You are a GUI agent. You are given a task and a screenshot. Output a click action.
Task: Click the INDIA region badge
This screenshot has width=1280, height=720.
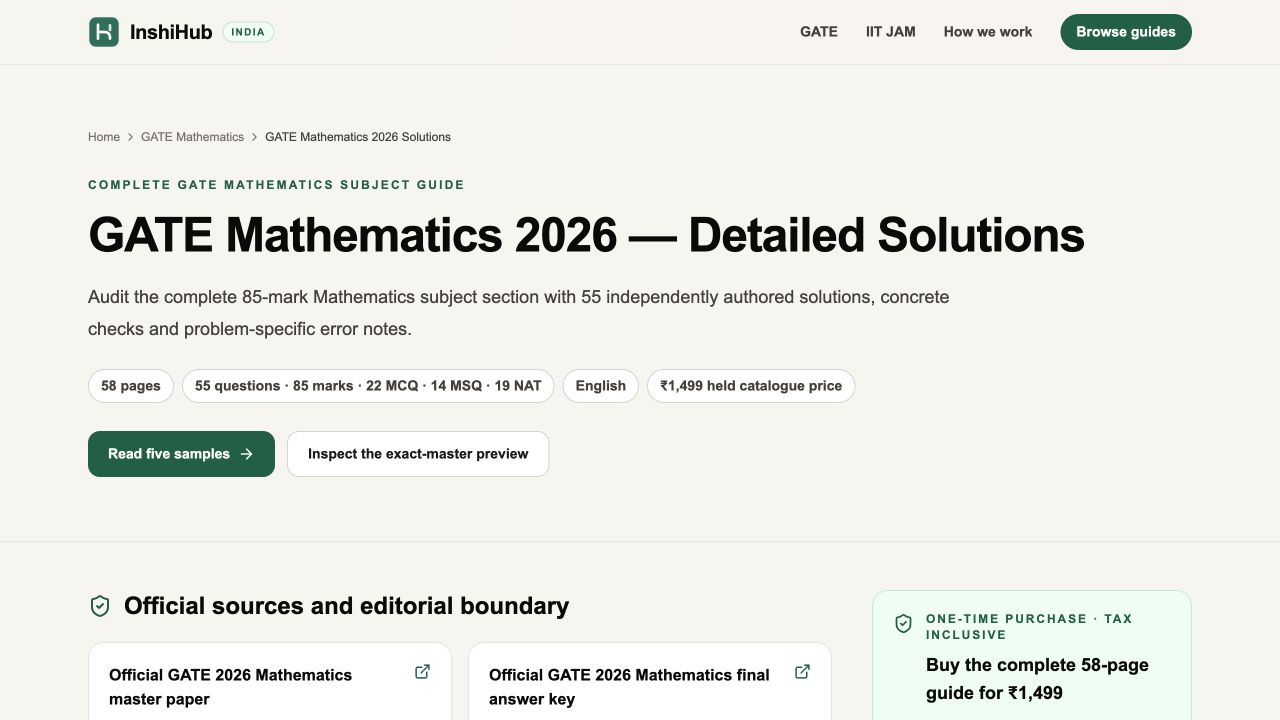(x=248, y=32)
